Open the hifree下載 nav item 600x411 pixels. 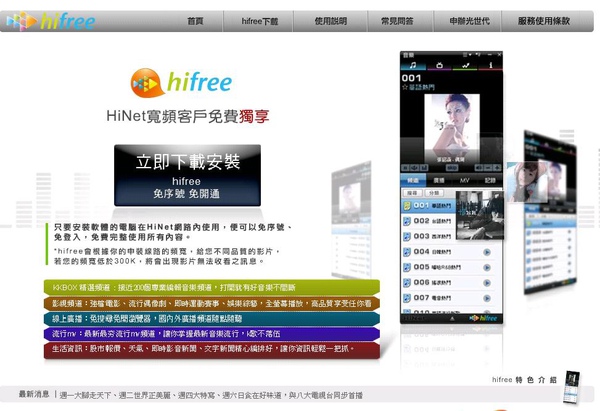tap(259, 21)
